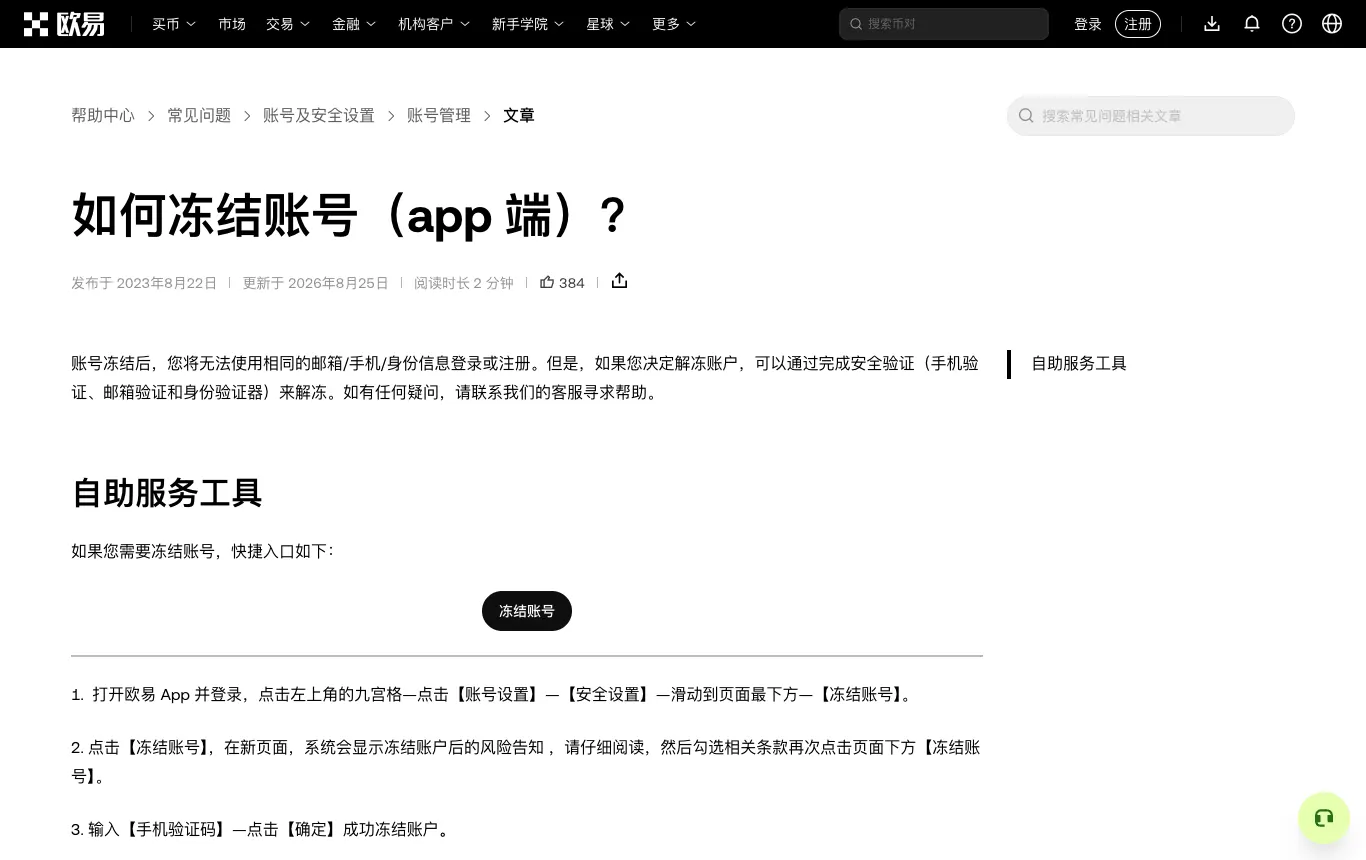Focus the 搜索币对 search field
The width and height of the screenshot is (1366, 860).
(x=944, y=24)
